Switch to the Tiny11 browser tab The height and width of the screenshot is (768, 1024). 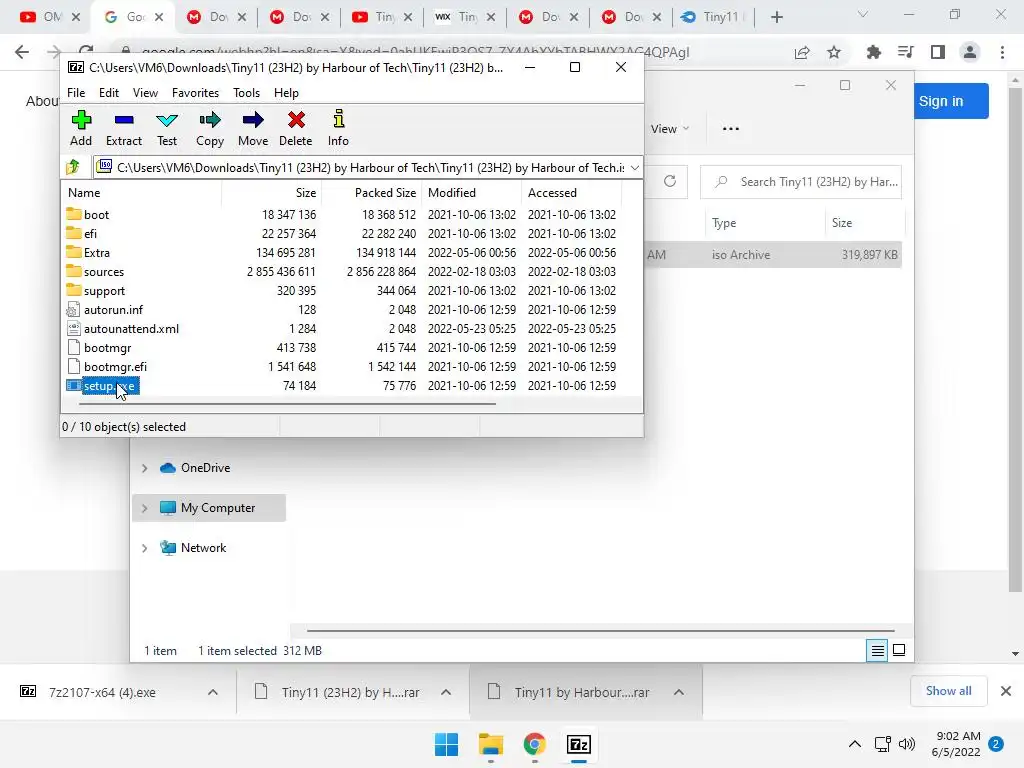pos(714,17)
